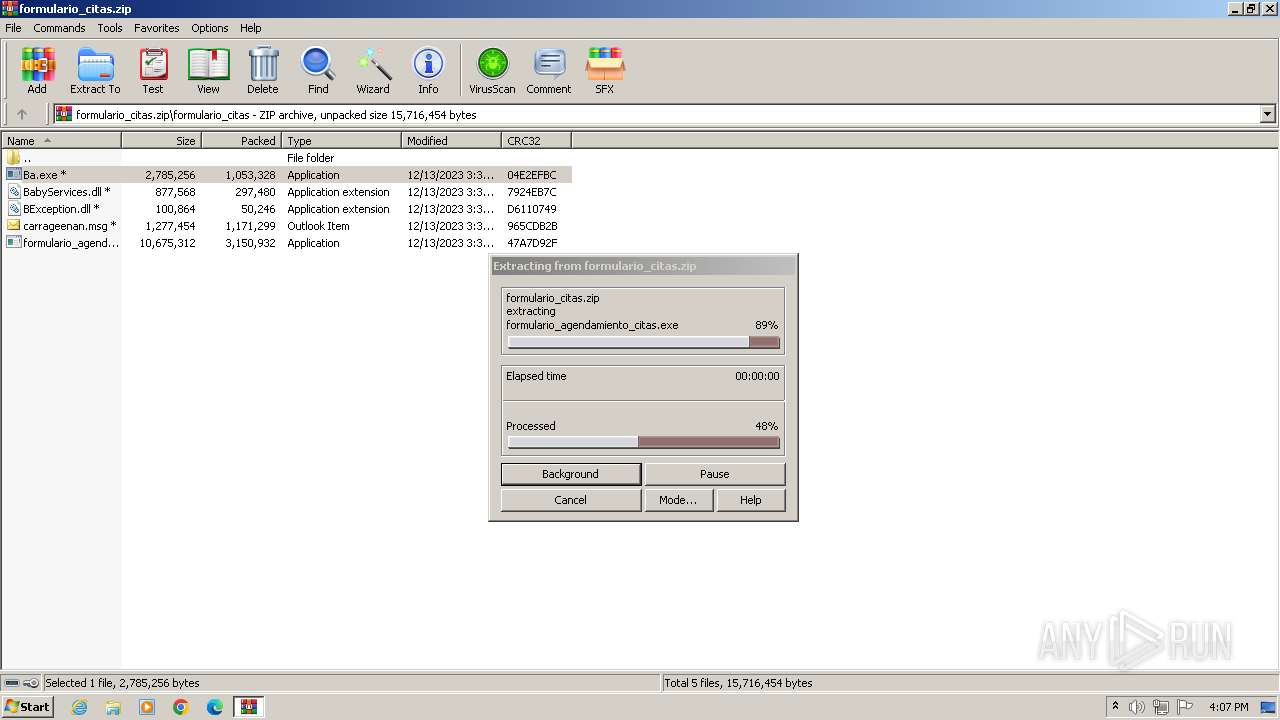The image size is (1280, 720).
Task: Start VirusScan on the archive
Action: [x=492, y=71]
